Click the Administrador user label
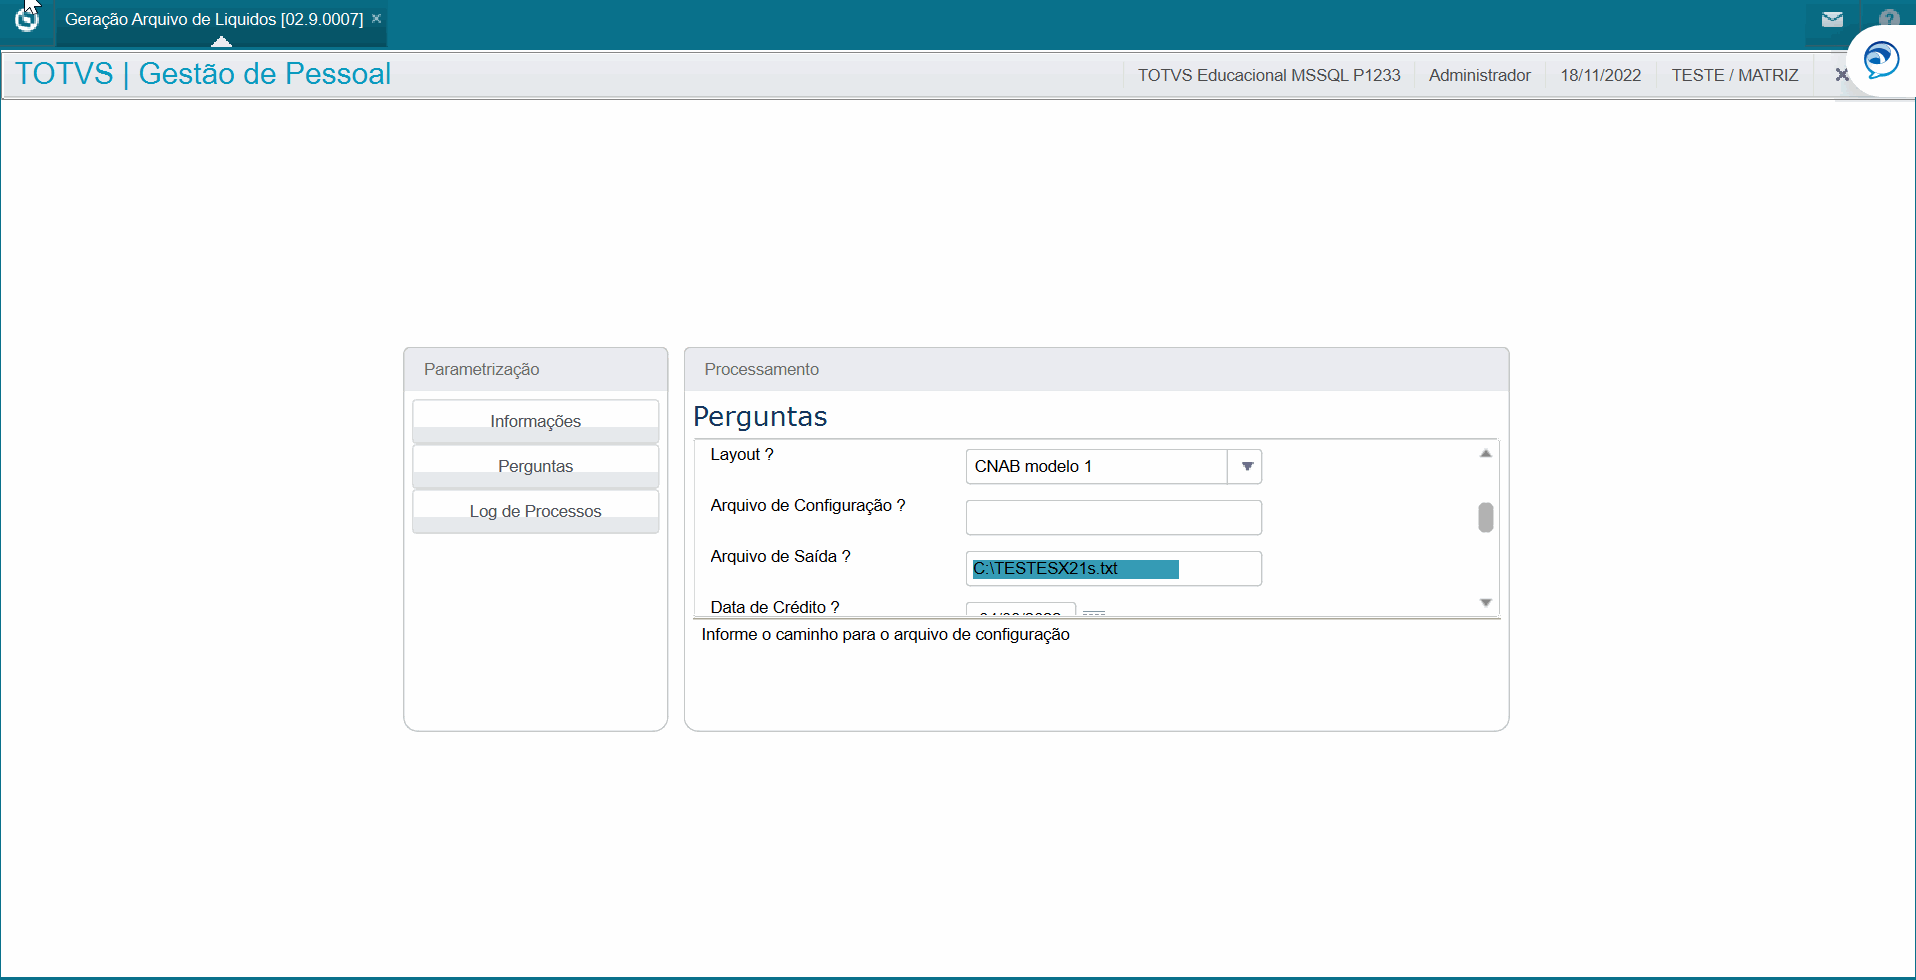 (x=1479, y=75)
